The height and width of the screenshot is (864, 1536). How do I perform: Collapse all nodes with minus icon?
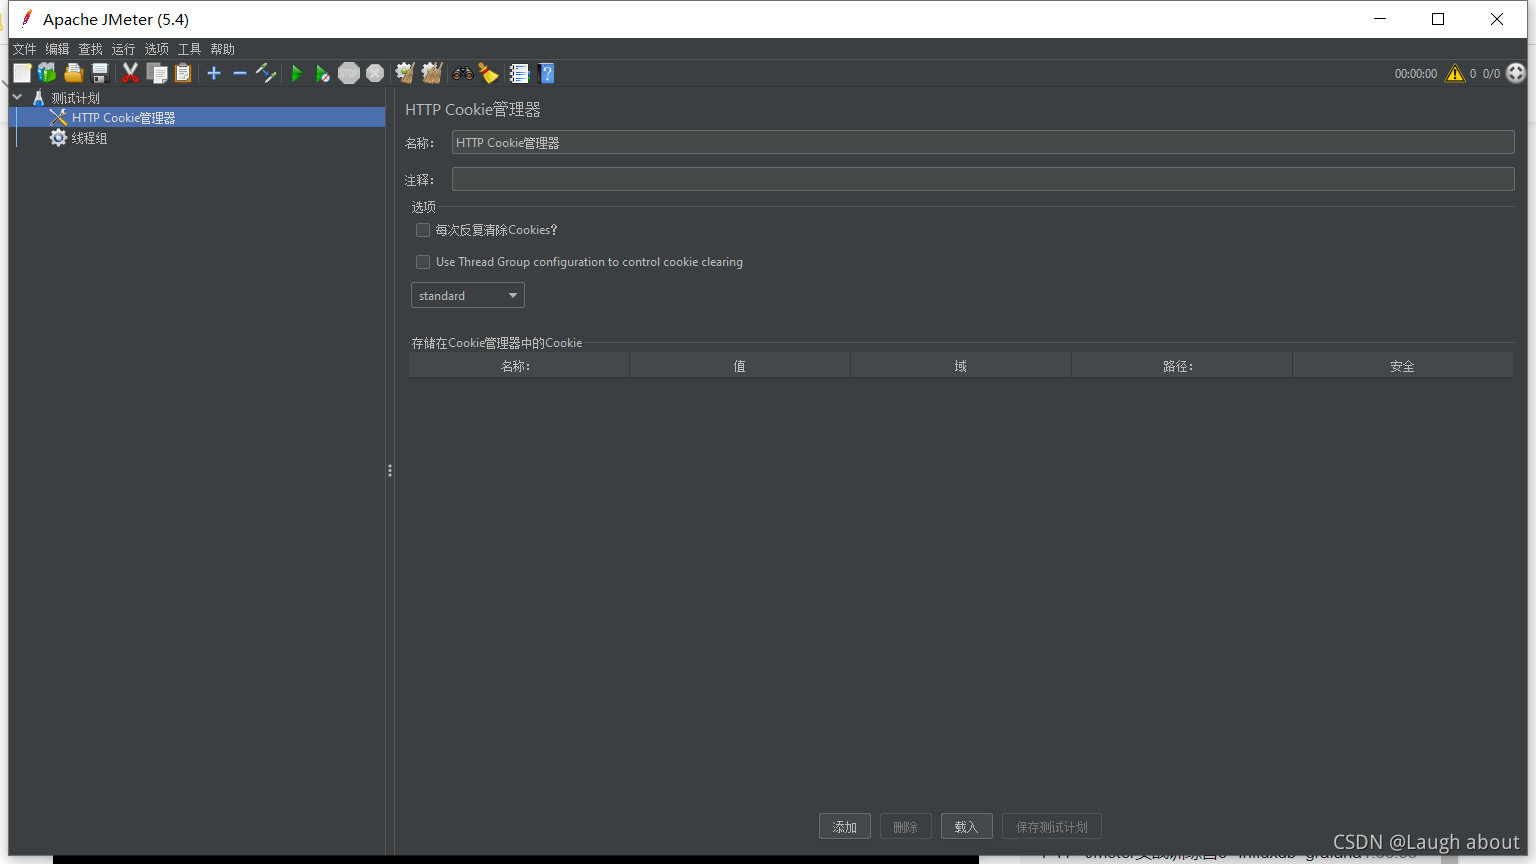pos(239,73)
